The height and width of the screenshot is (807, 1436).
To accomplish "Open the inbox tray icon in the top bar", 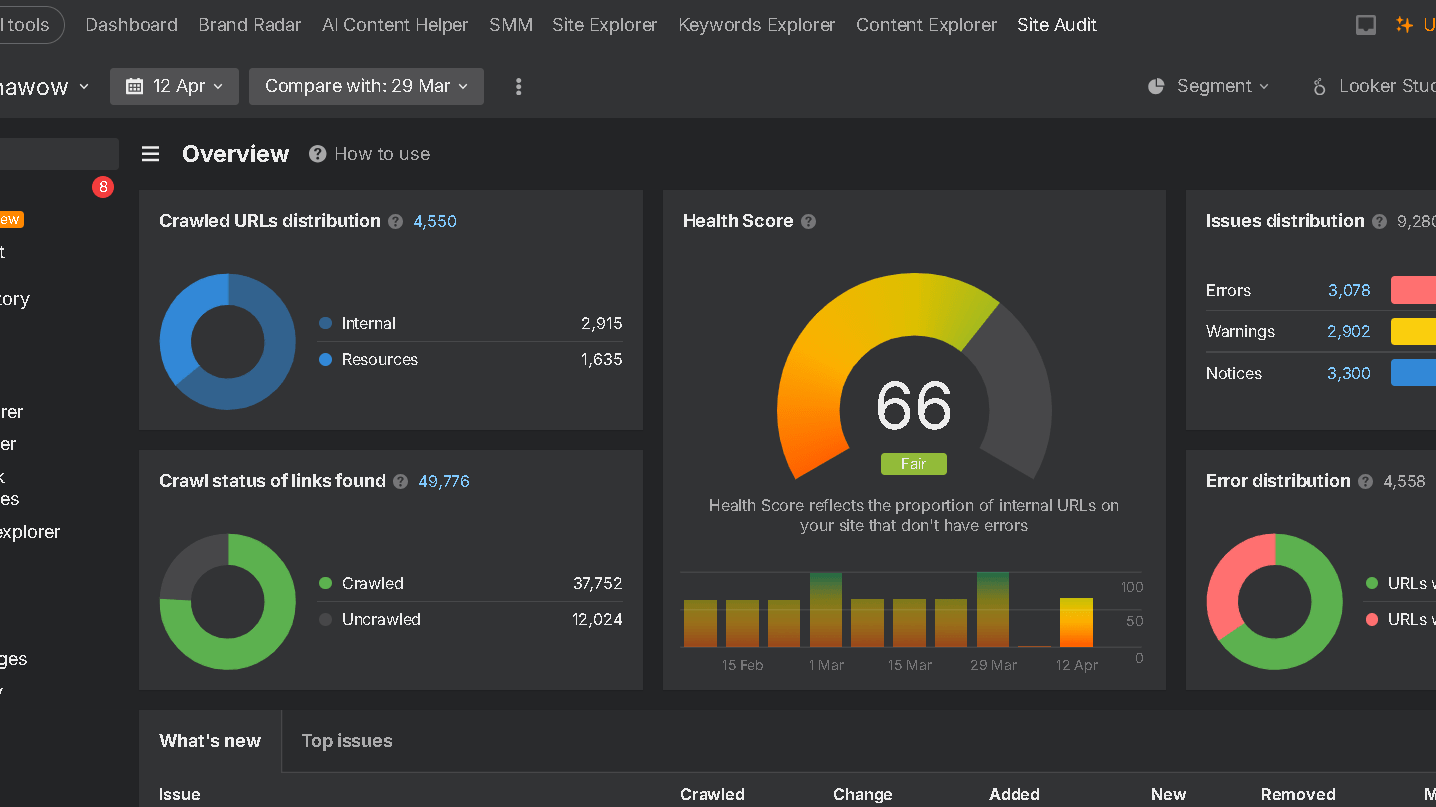I will (x=1365, y=24).
